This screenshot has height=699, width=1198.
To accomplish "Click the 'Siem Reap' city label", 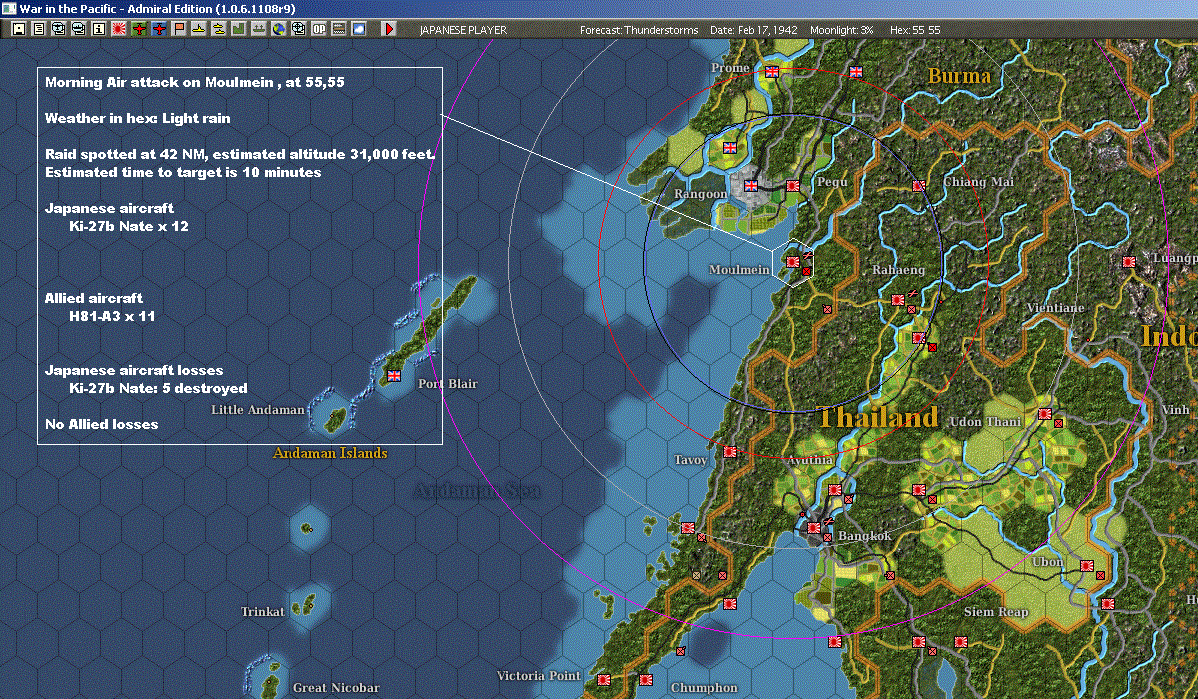I will (996, 612).
